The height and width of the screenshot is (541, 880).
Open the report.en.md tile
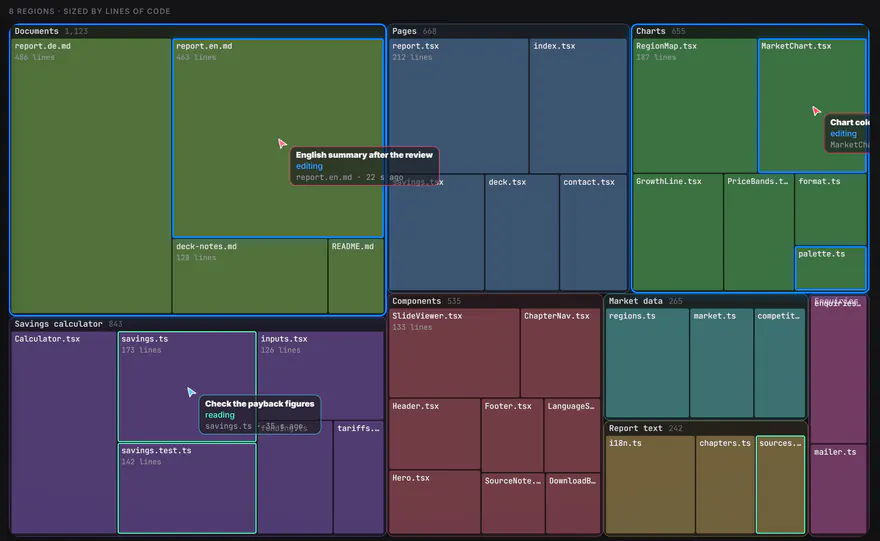pos(278,138)
